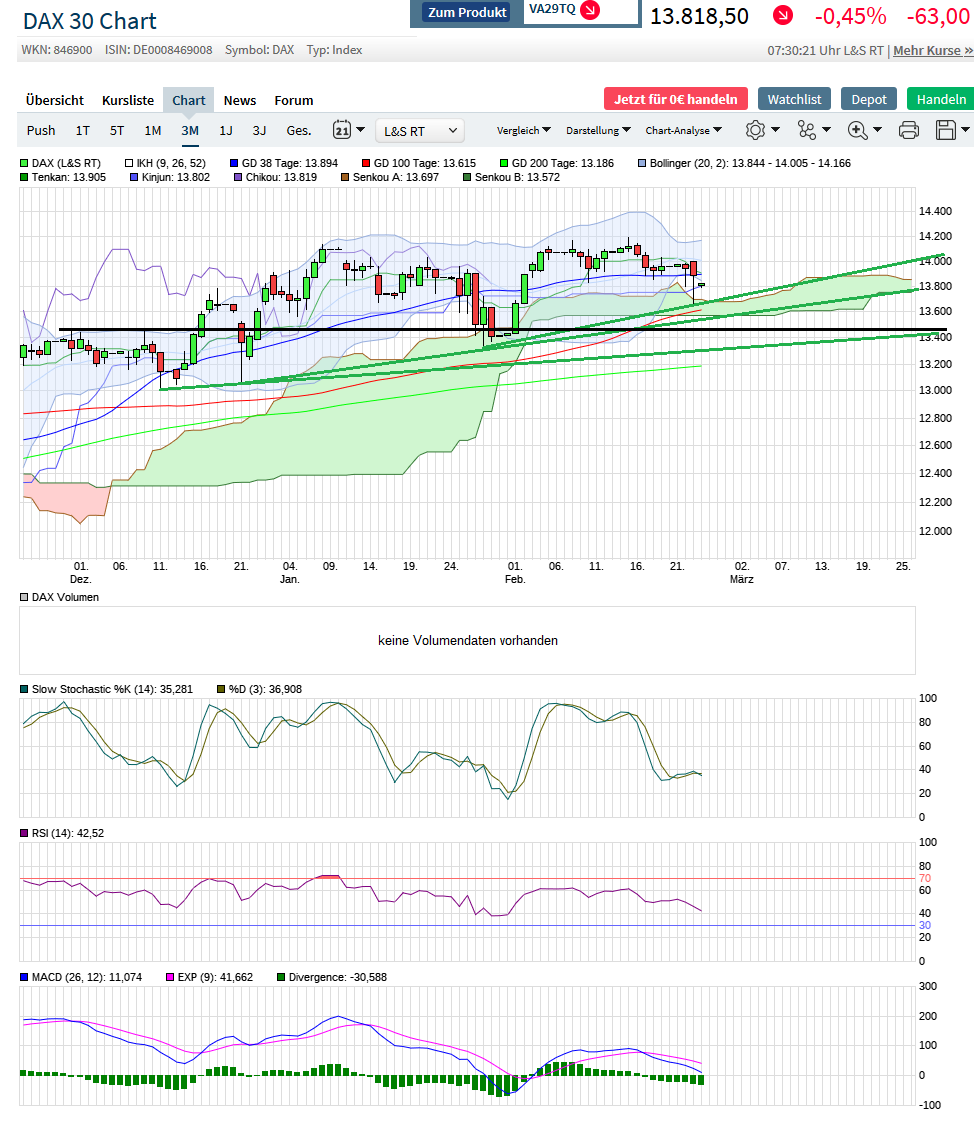Click the zoom magnifier icon
974x1129 pixels.
[857, 130]
